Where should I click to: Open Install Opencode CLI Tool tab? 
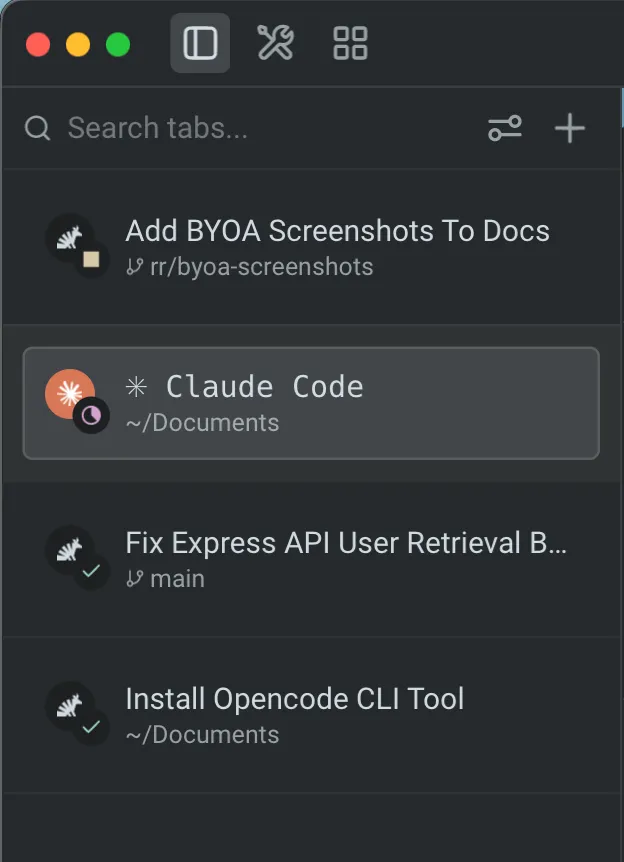(311, 715)
